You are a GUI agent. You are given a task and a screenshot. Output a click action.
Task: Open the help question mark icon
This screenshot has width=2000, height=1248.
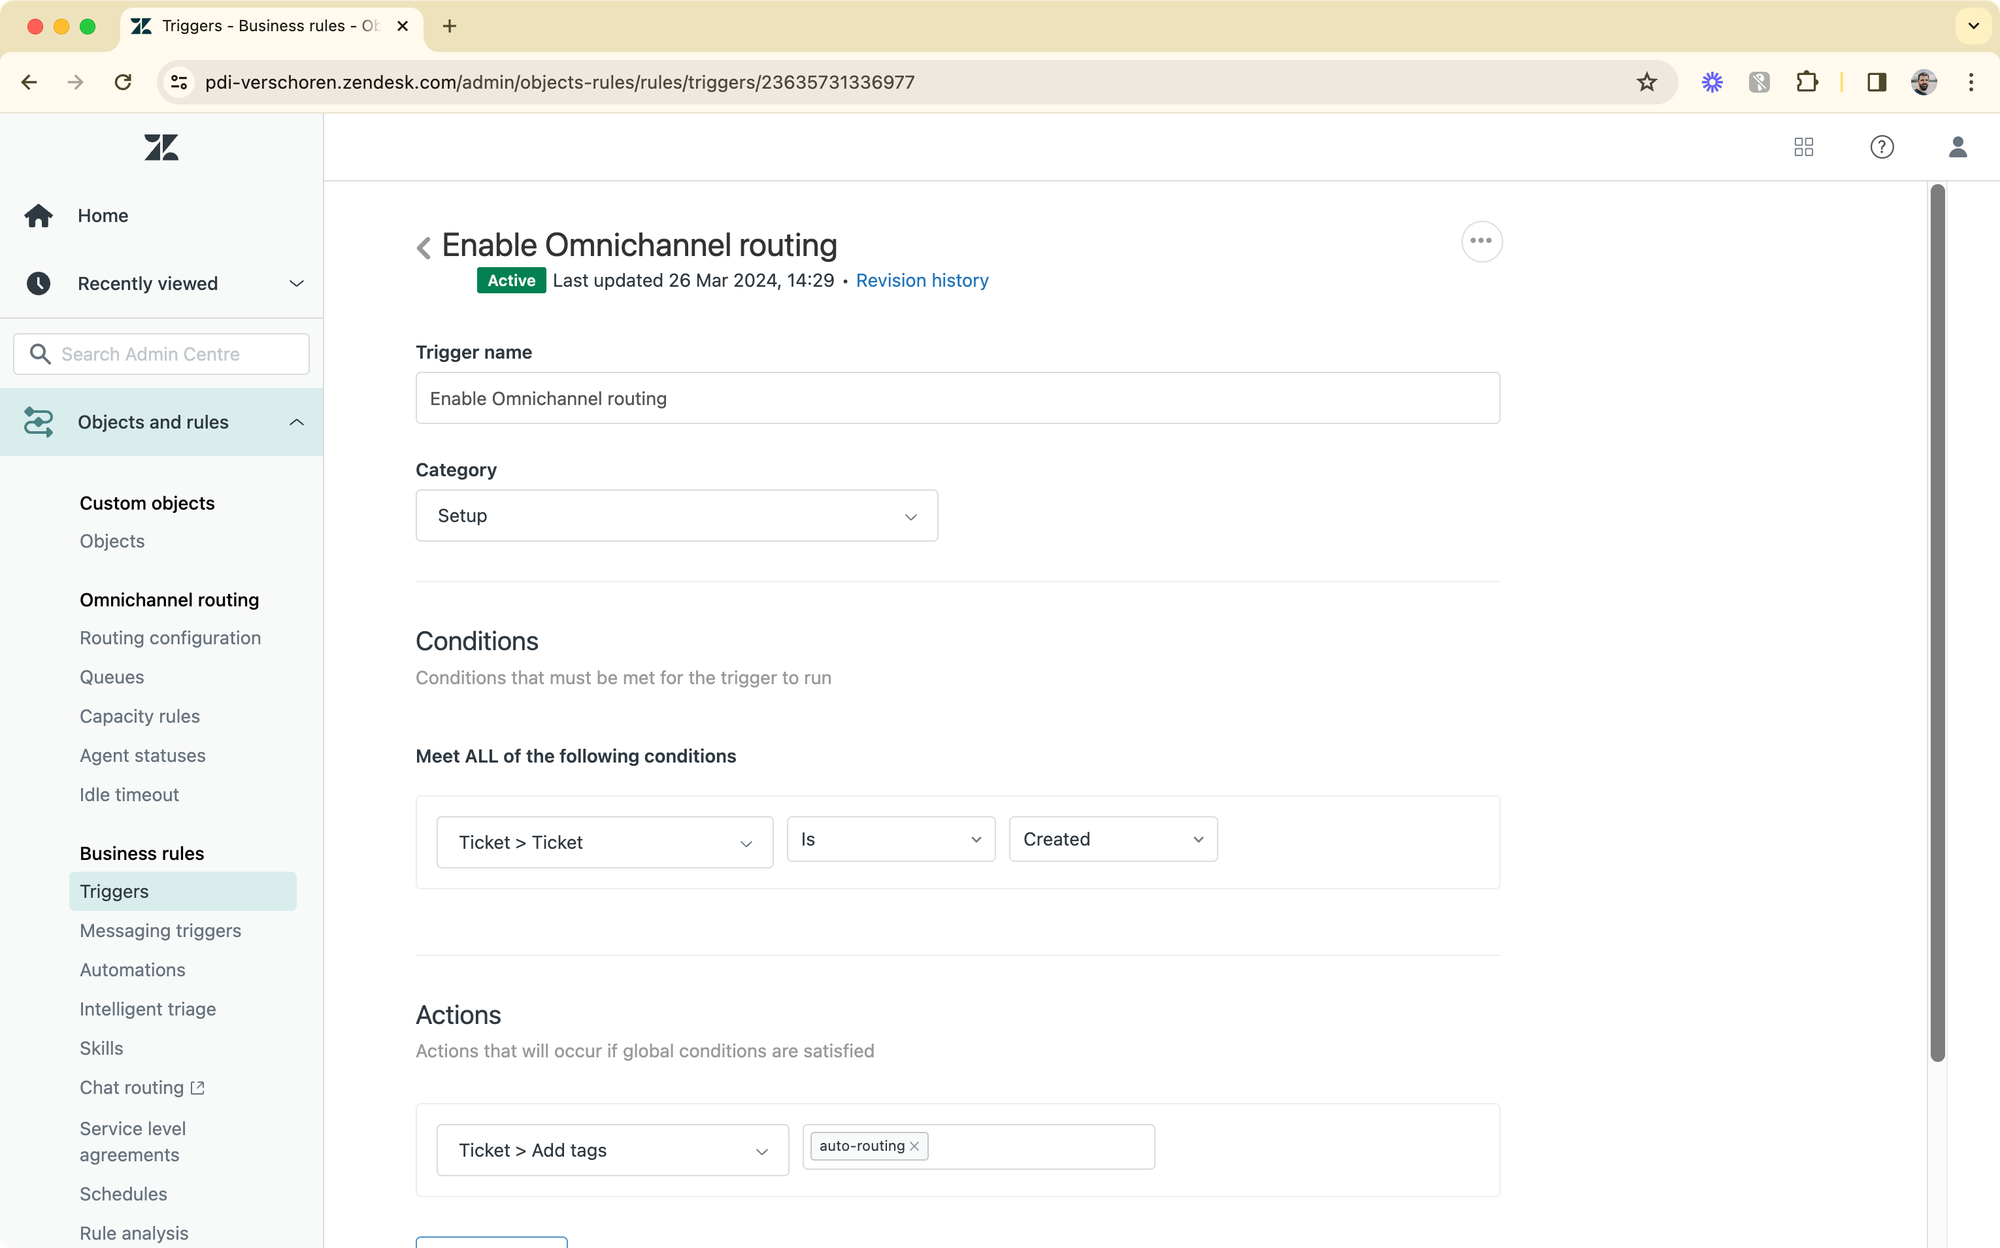pos(1881,147)
